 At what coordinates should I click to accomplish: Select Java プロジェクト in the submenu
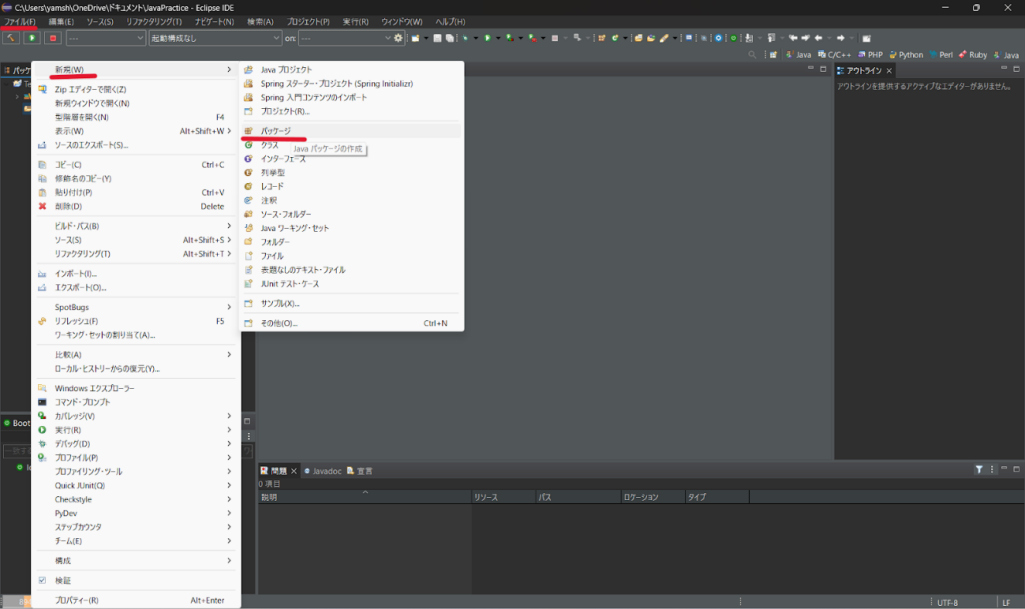coord(352,69)
